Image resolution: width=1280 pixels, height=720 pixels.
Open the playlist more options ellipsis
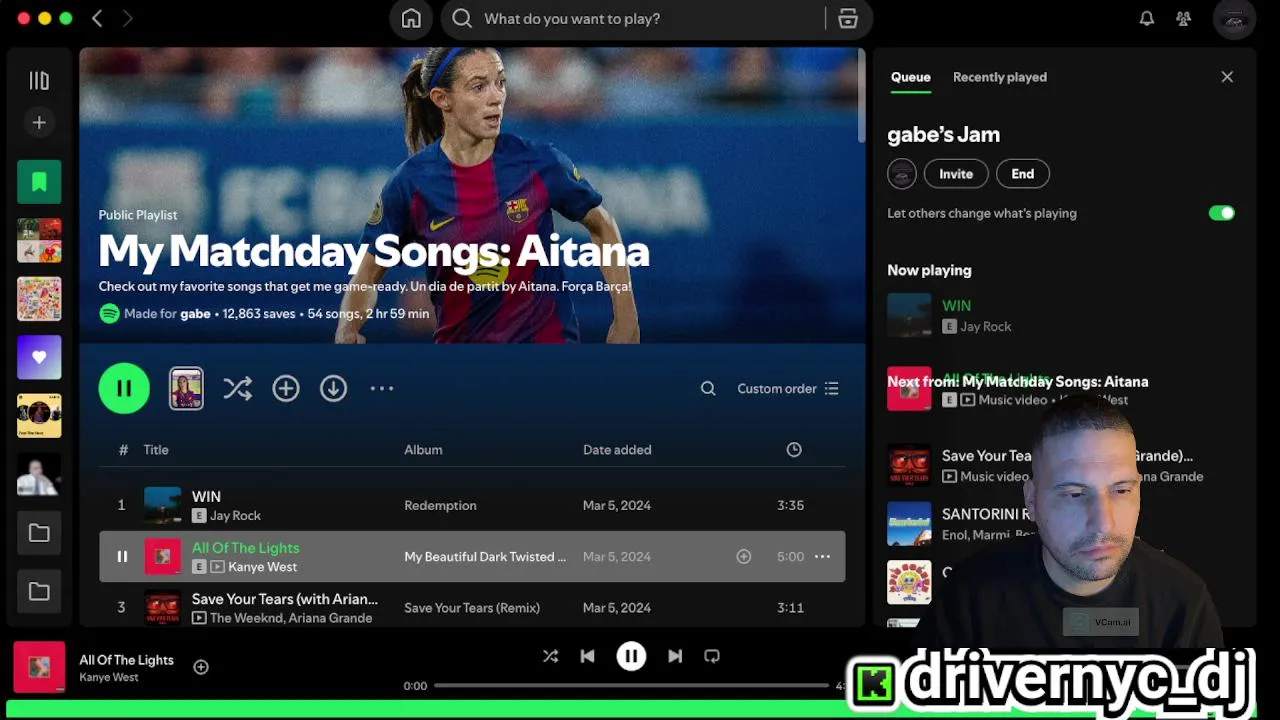(x=382, y=389)
